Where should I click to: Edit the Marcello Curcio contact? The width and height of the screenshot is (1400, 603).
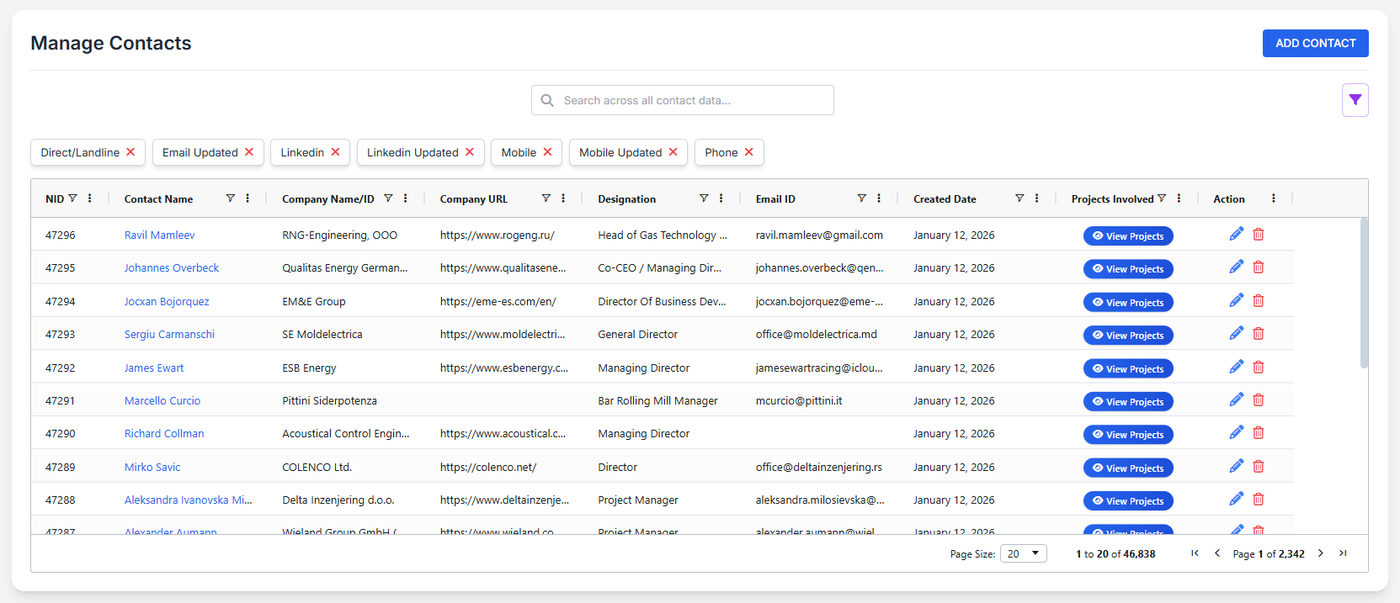click(1236, 400)
